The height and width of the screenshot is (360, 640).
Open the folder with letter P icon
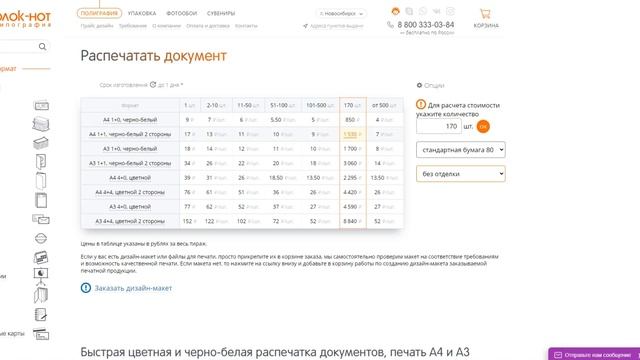click(41, 162)
